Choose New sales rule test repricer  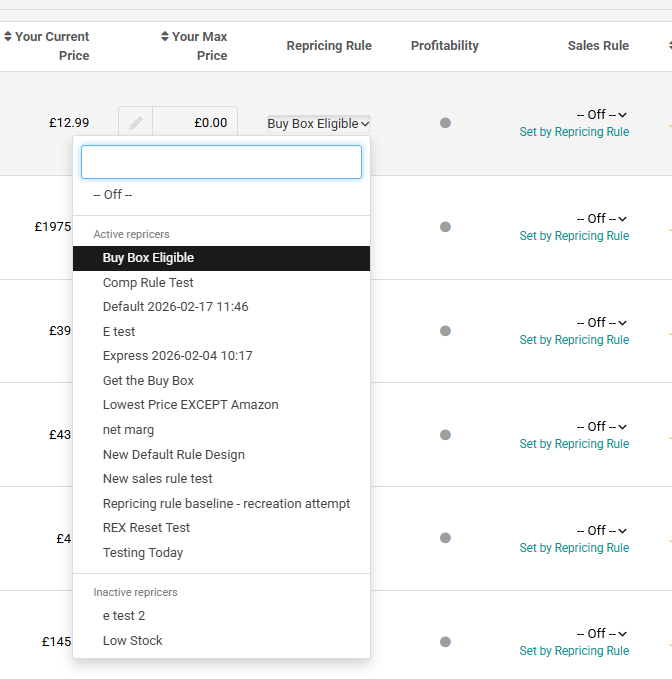(x=221, y=479)
